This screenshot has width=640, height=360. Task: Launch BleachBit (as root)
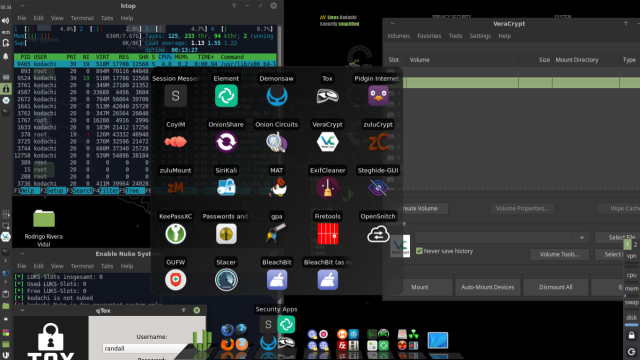(327, 280)
